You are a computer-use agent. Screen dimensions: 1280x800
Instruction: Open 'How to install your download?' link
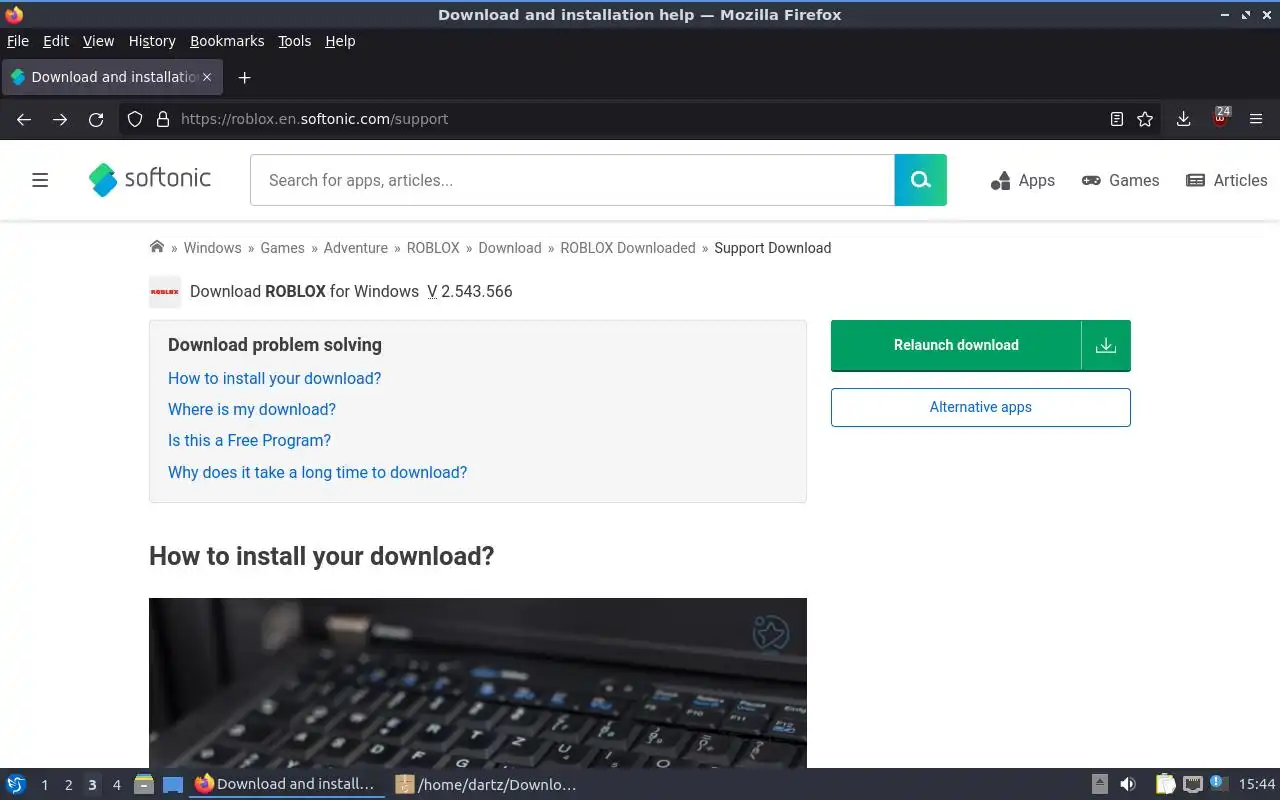click(274, 378)
